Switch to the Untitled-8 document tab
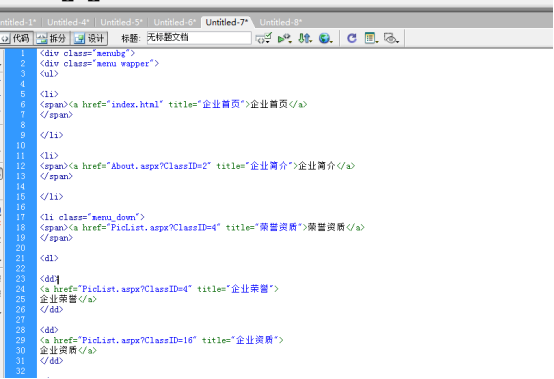Screen dimensions: 554x379 click(281, 22)
